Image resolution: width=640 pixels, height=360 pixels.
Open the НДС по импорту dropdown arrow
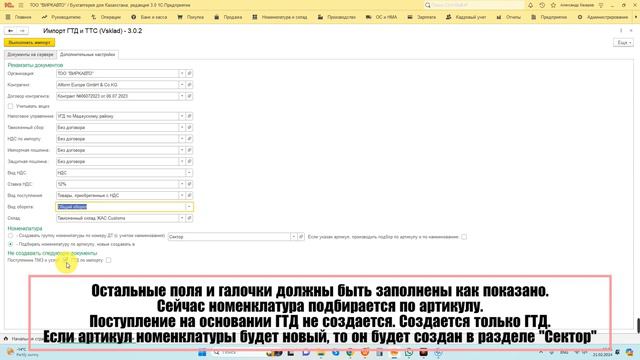coord(182,139)
